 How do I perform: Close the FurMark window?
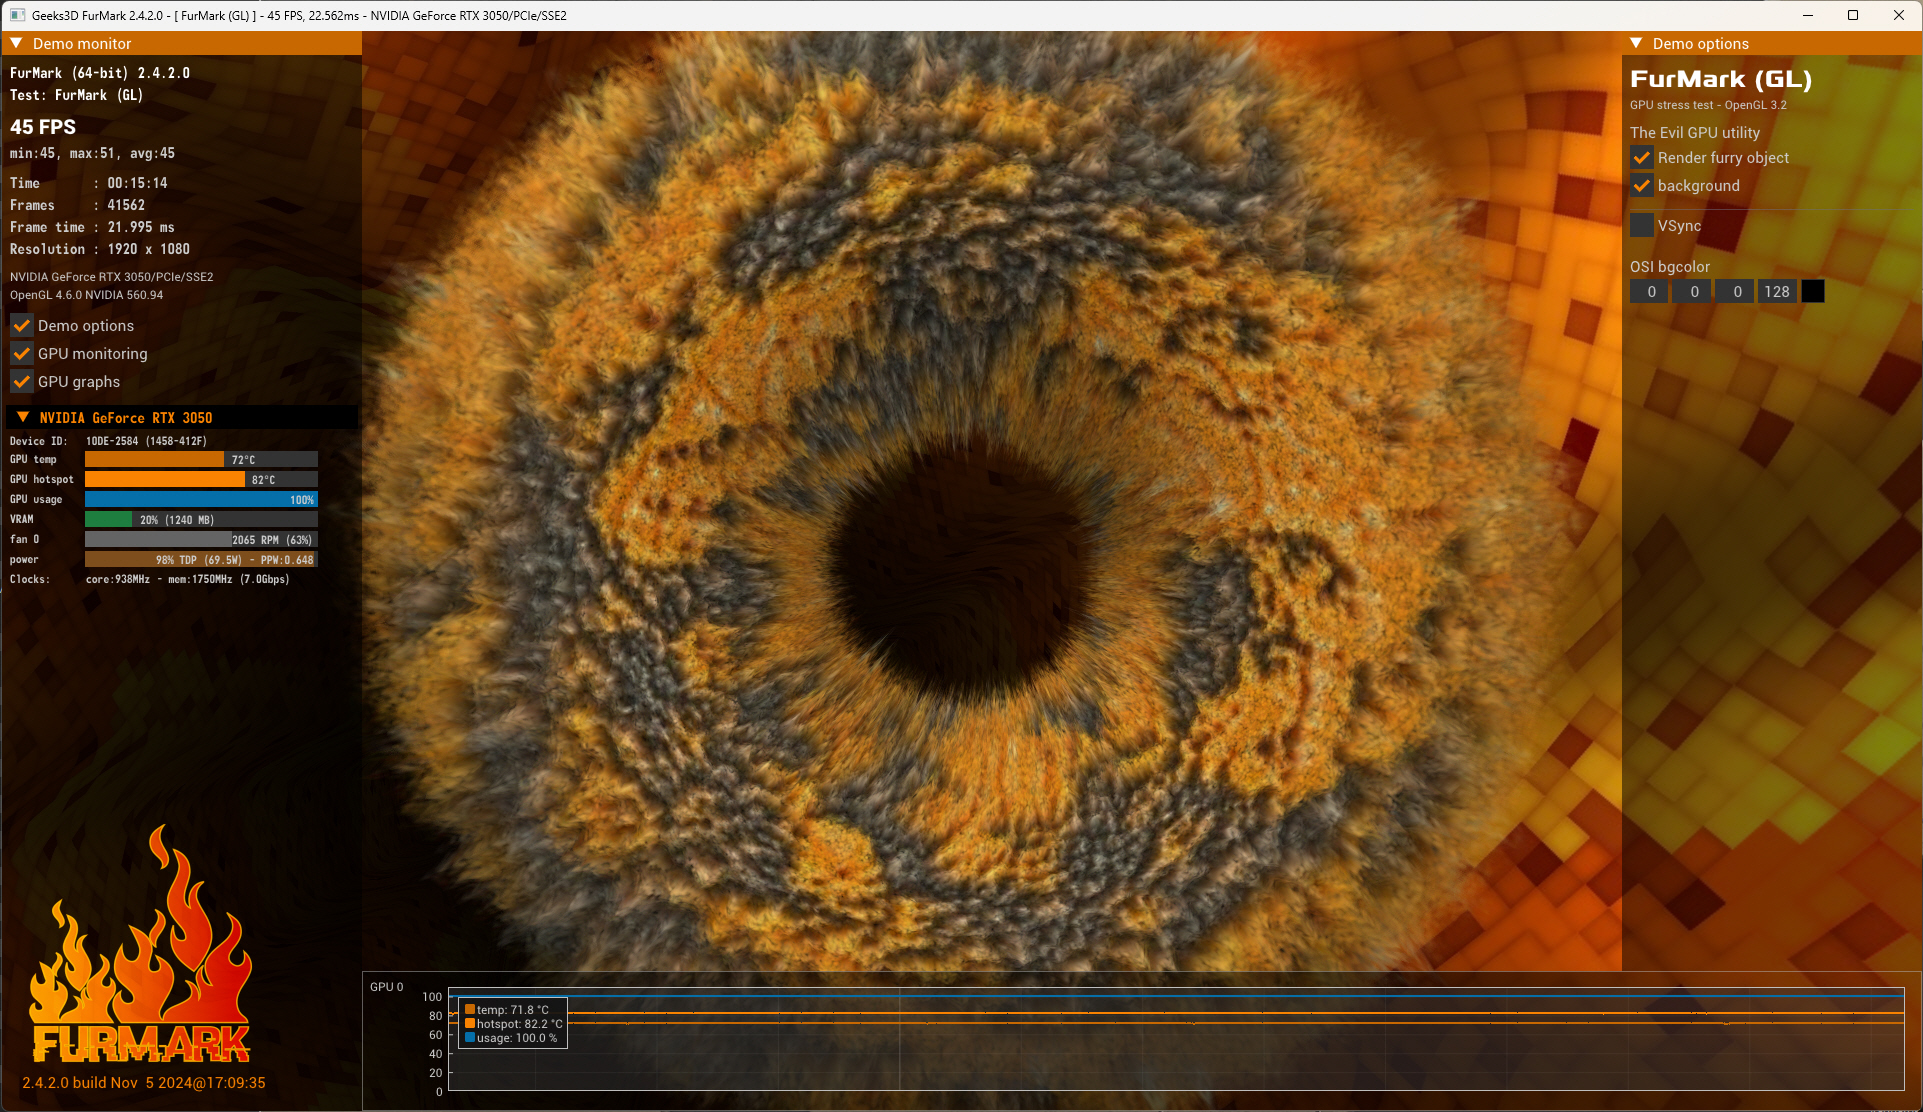click(1899, 15)
